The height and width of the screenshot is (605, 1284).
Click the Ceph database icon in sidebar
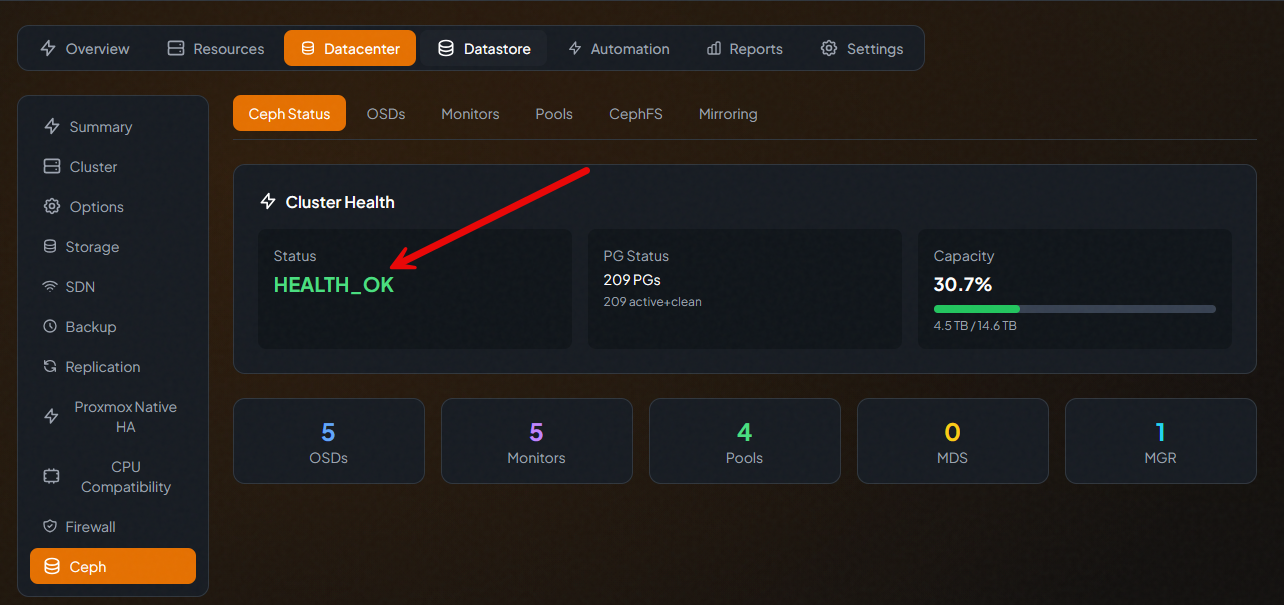[52, 567]
